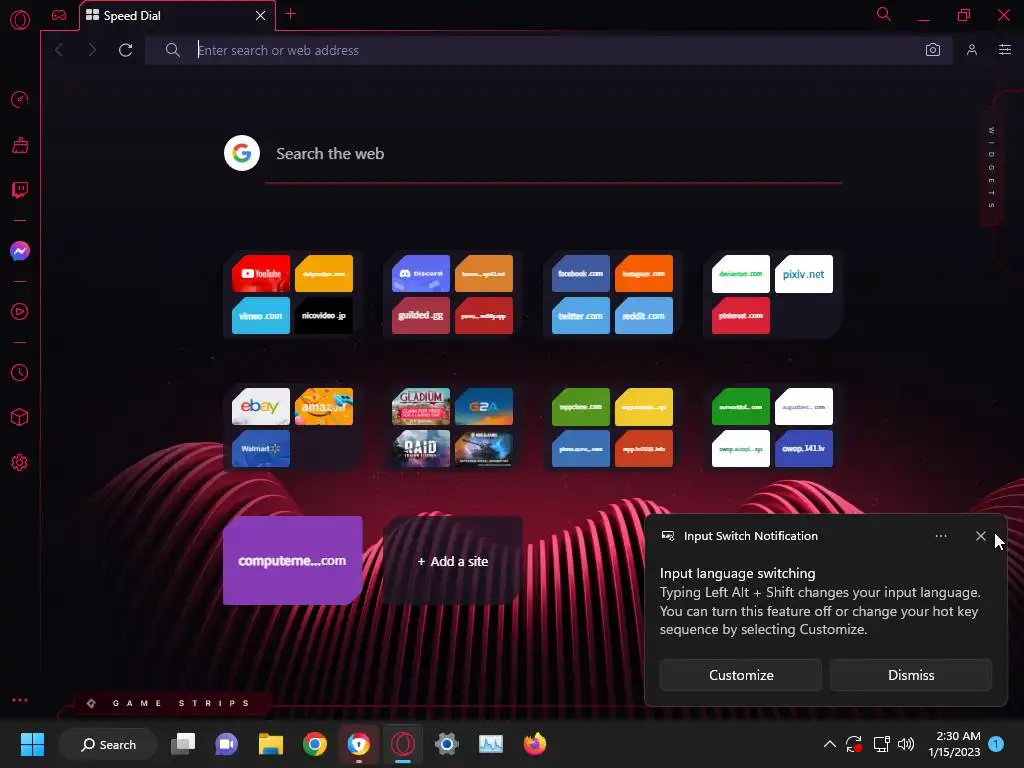Viewport: 1024px width, 768px height.
Task: Open Settings gear in Opera sidebar
Action: point(20,462)
